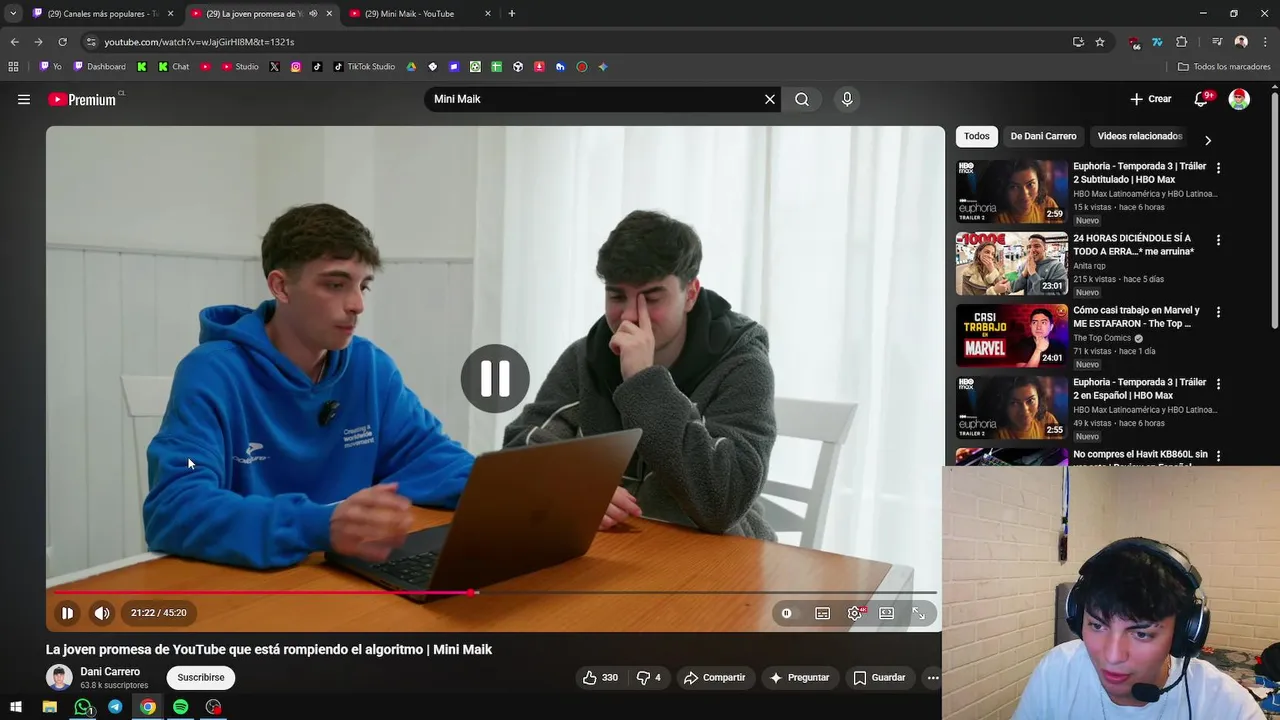Open Chrome three-dot menu

[1265, 42]
